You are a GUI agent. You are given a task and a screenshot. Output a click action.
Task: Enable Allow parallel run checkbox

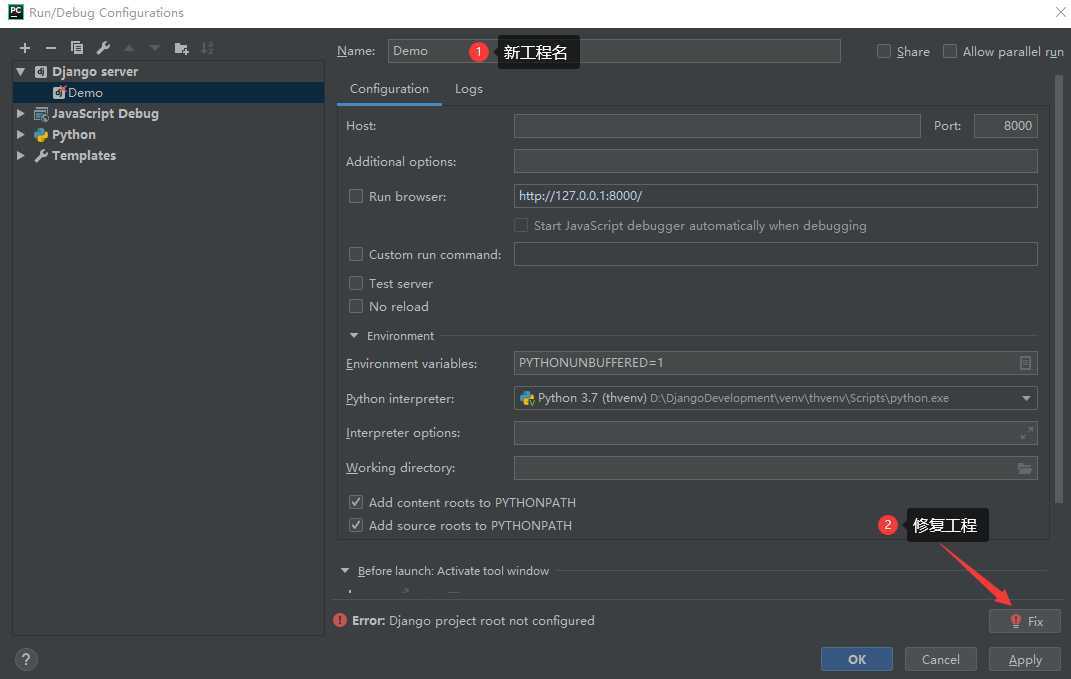949,51
